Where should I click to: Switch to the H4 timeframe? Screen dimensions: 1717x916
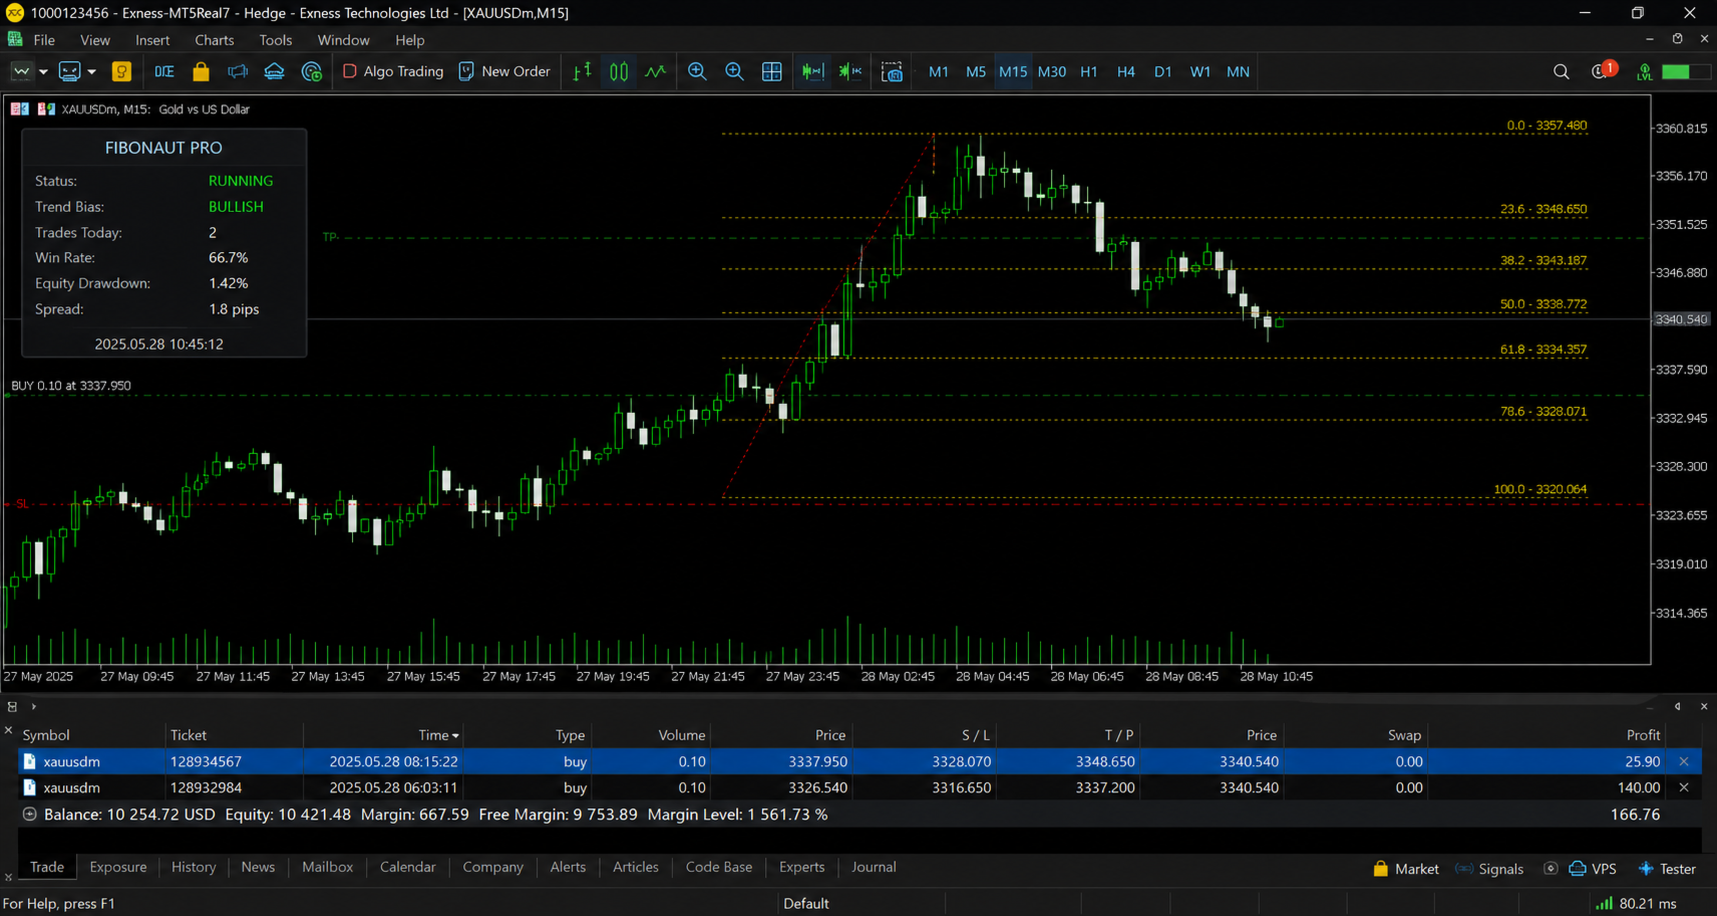1126,72
